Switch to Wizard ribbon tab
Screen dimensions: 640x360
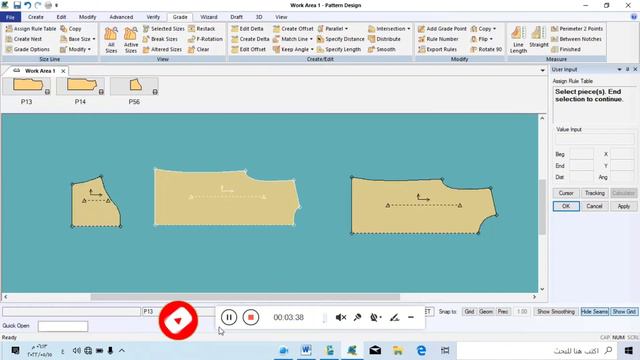click(209, 17)
